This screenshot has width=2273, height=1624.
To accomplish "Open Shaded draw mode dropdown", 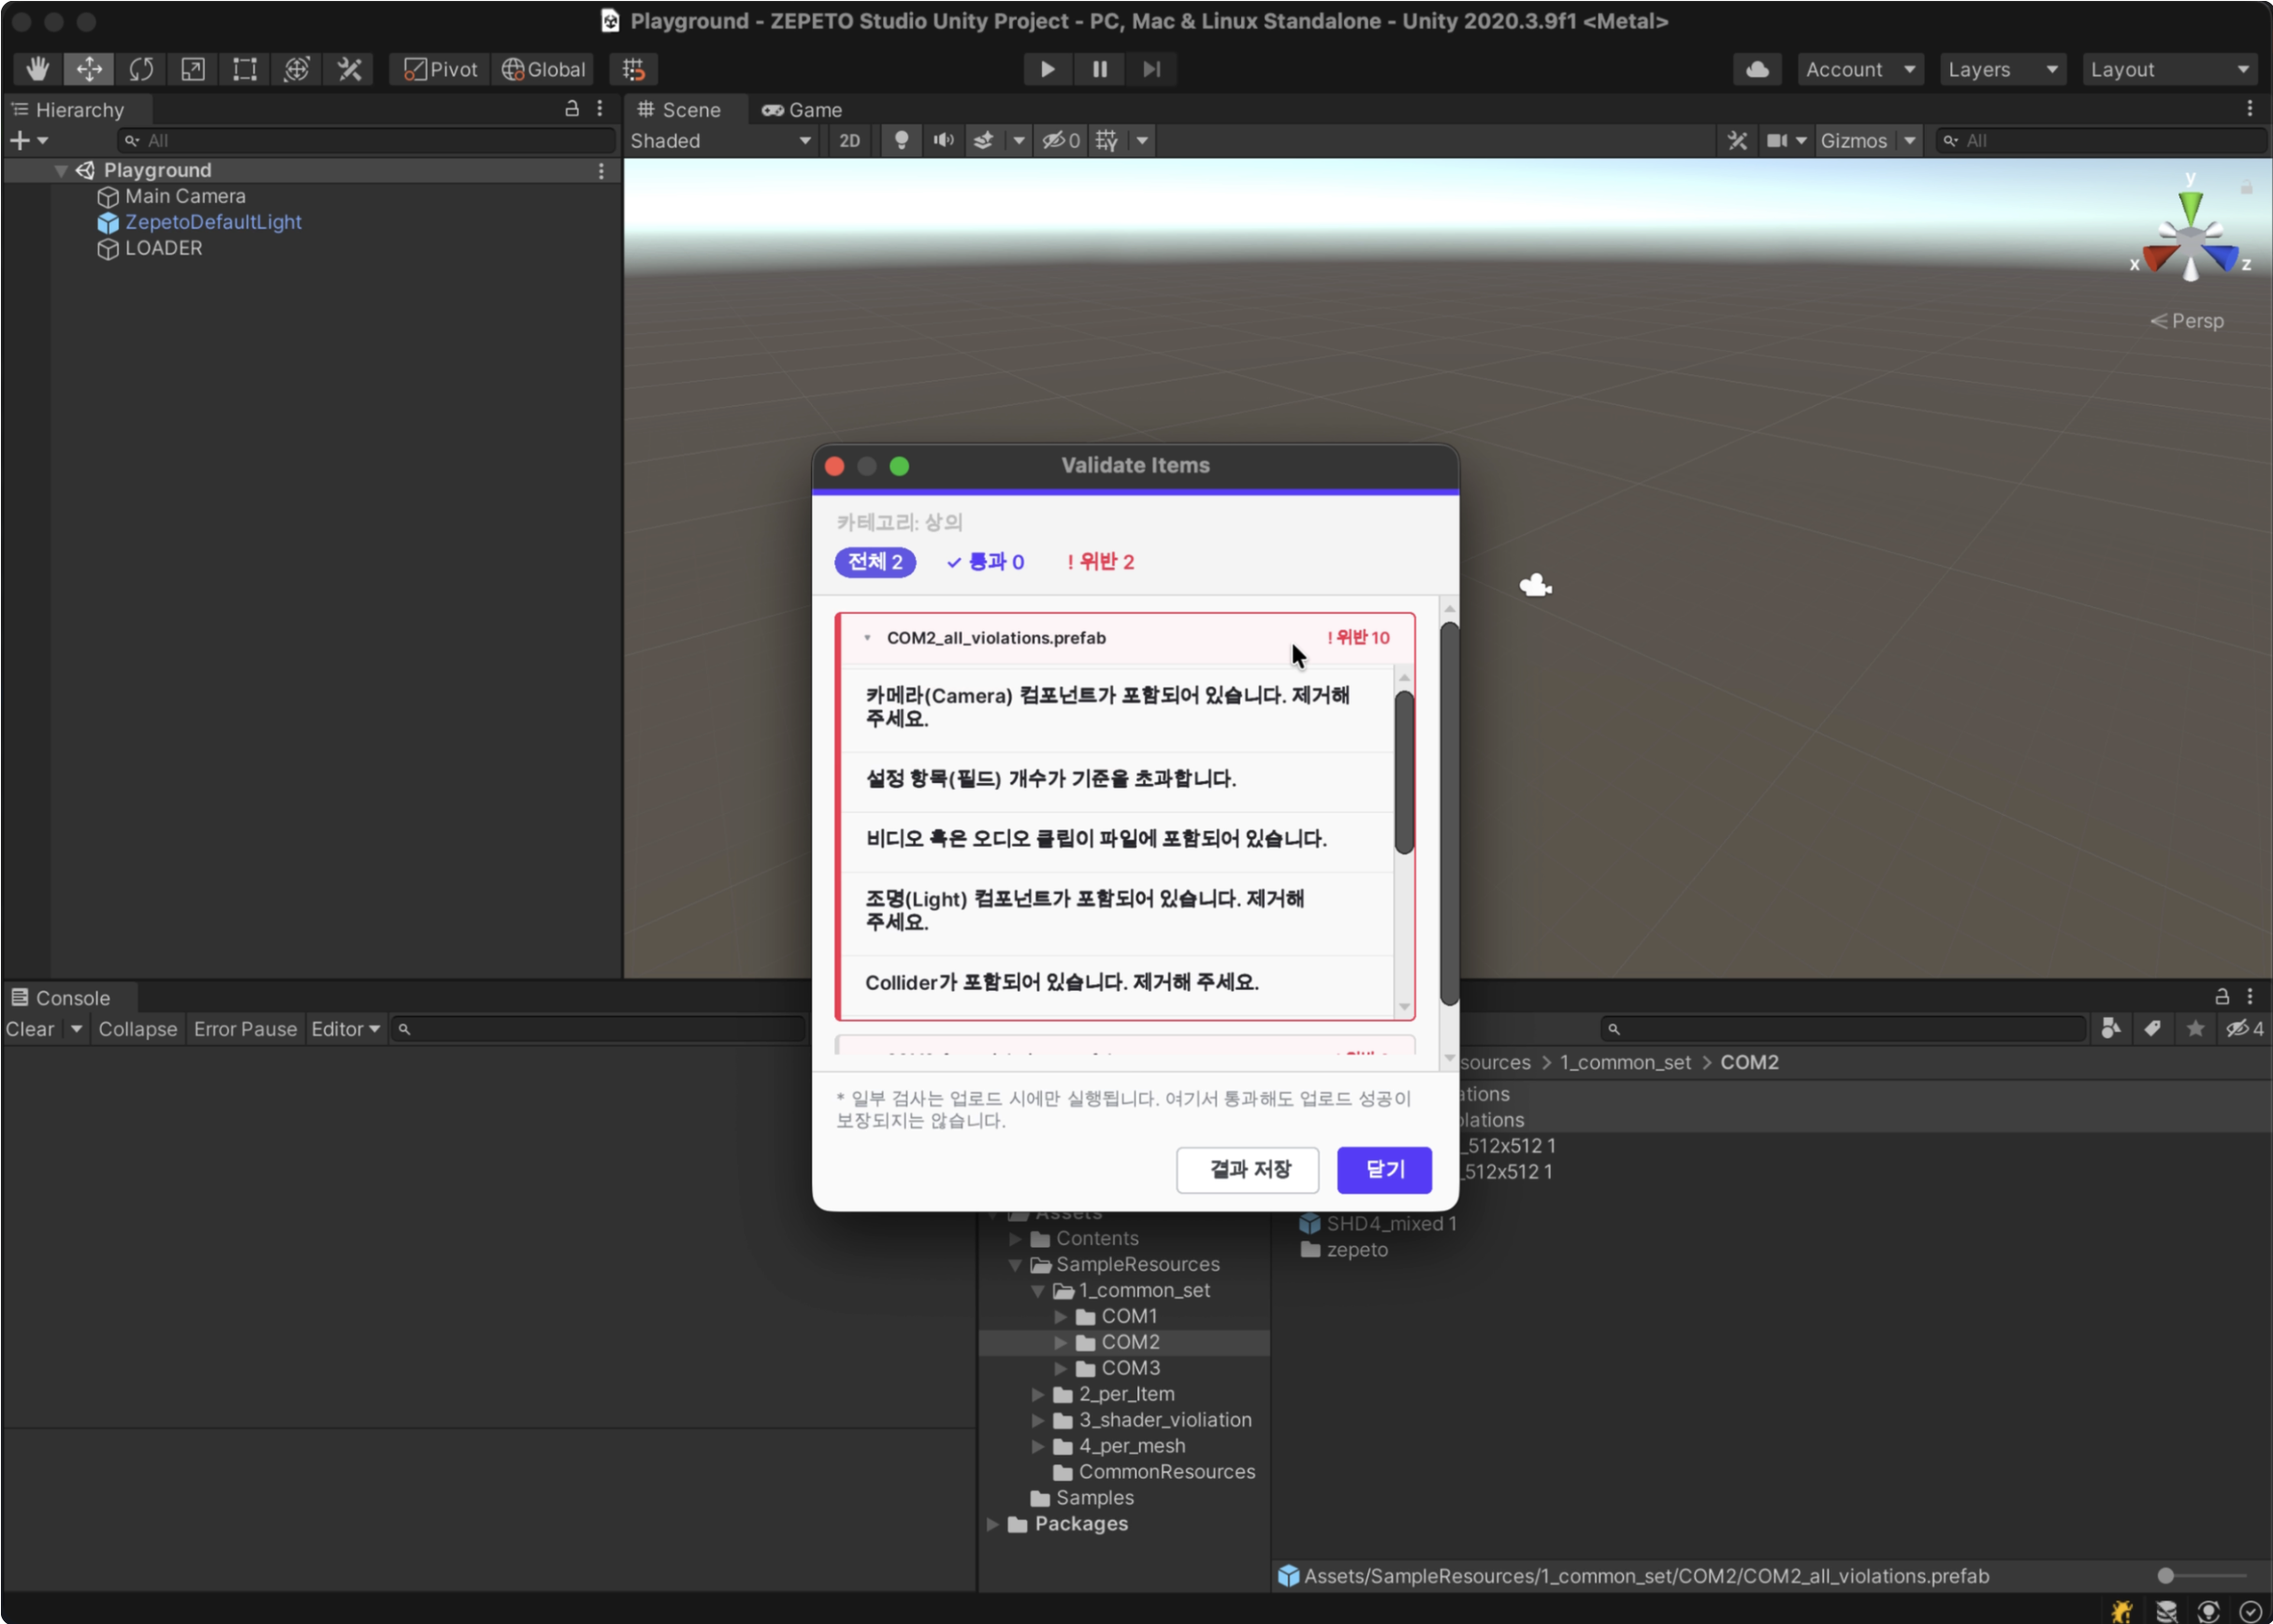I will click(719, 141).
